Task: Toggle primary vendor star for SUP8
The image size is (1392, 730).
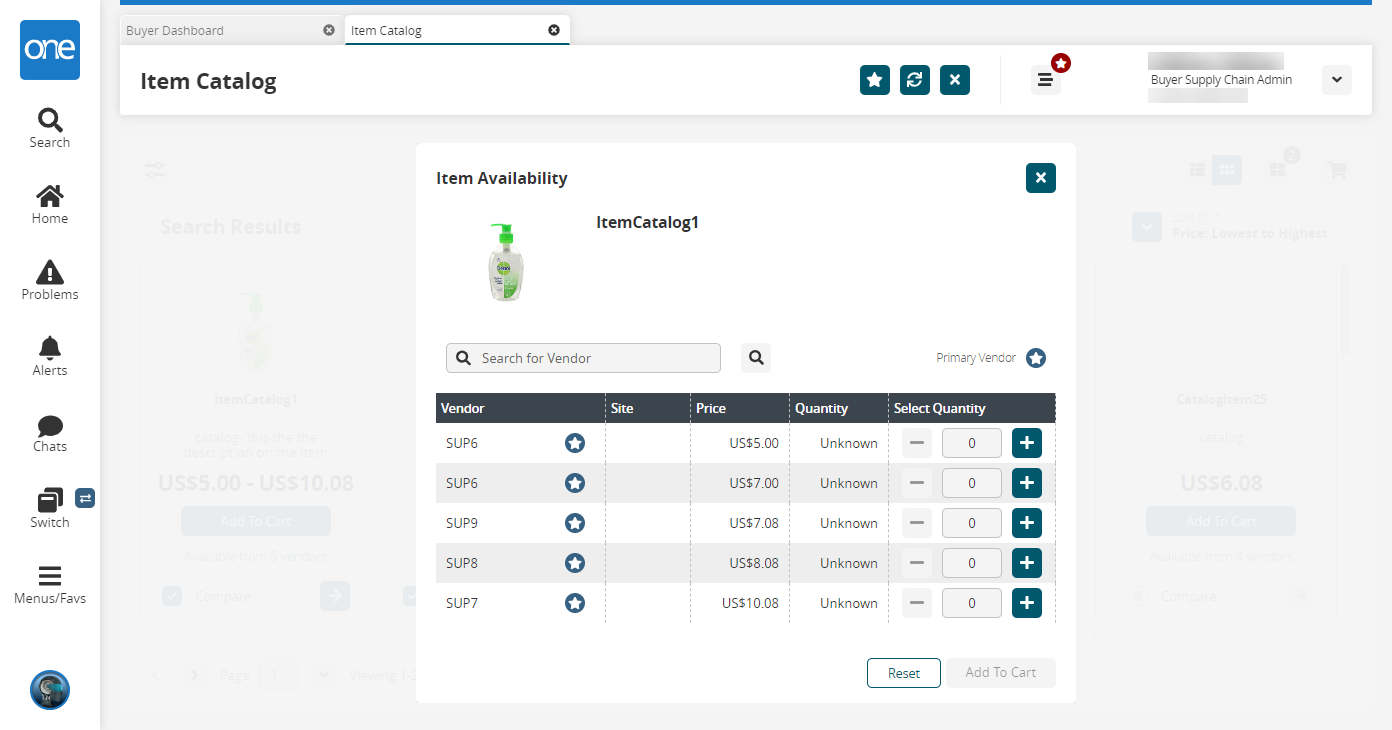Action: [x=575, y=563]
